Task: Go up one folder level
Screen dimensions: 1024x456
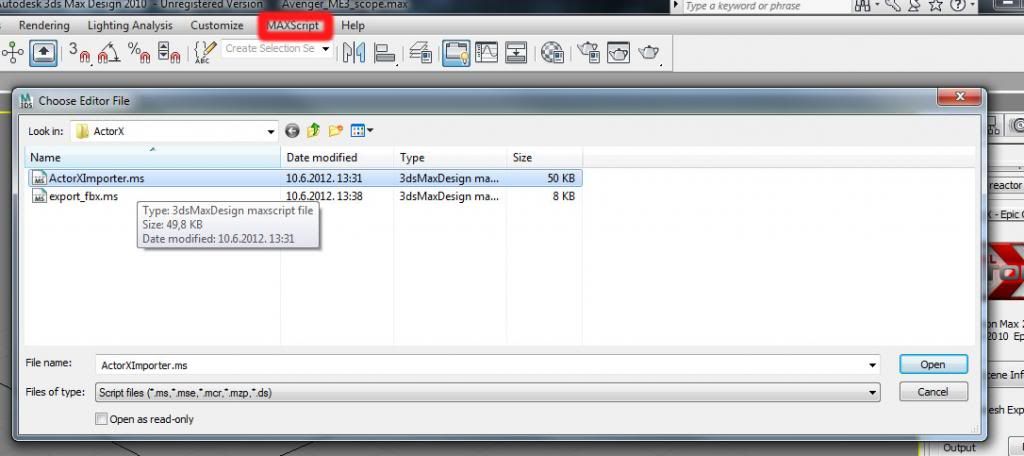Action: (x=313, y=131)
